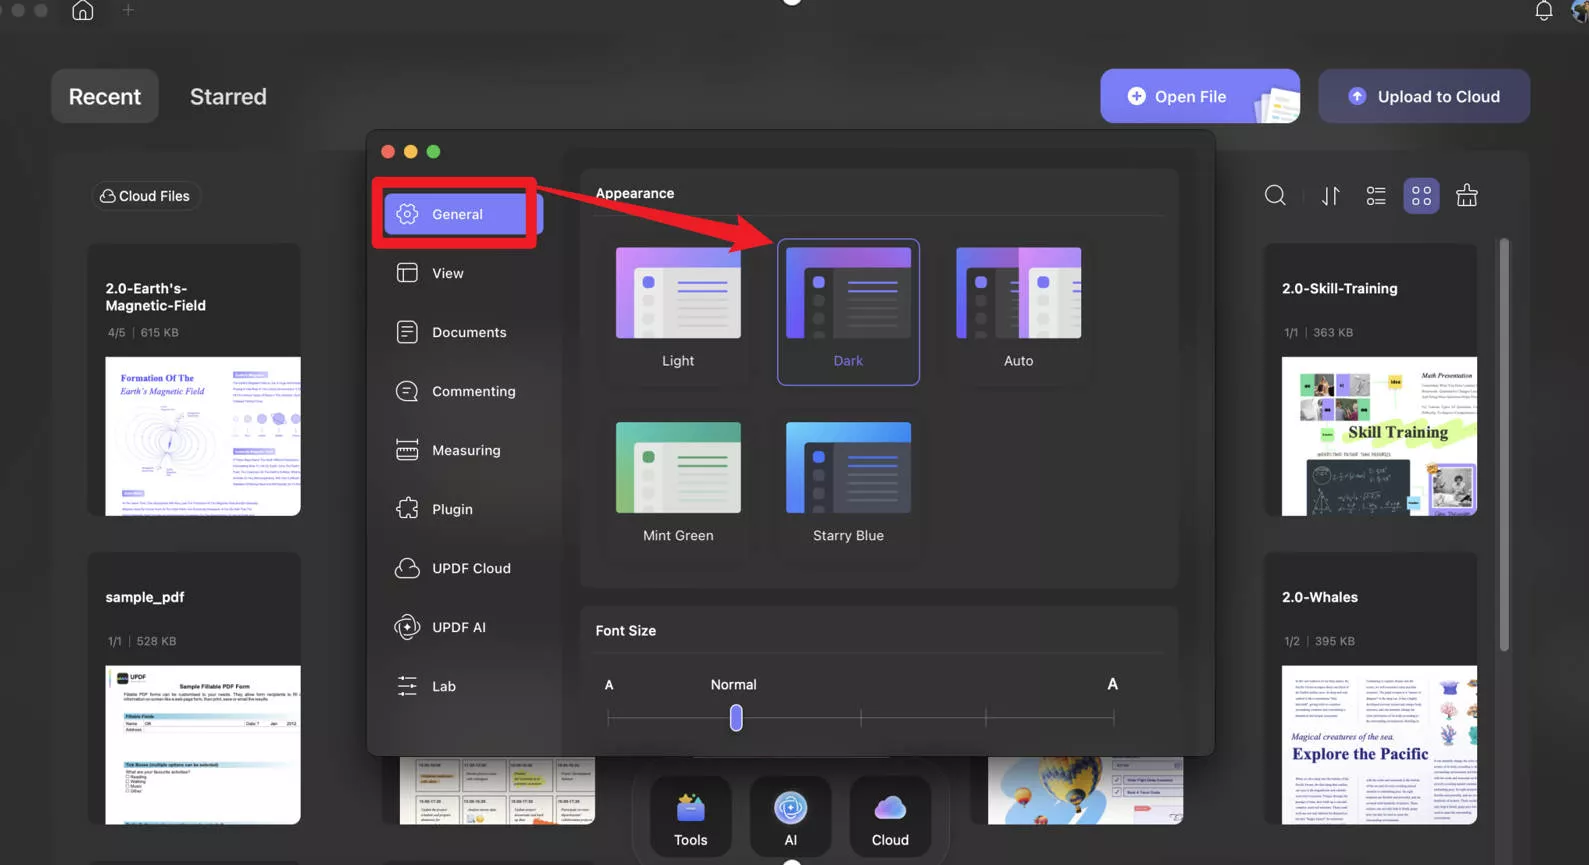Image resolution: width=1589 pixels, height=865 pixels.
Task: Search recent files with magnifier icon
Action: tap(1275, 195)
